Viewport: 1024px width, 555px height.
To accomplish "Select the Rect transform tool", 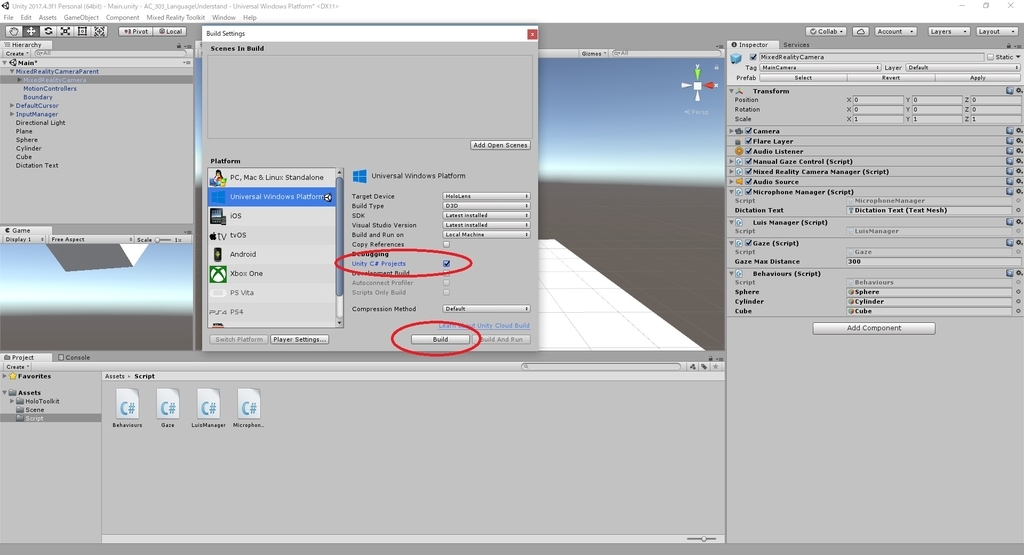I will click(82, 31).
